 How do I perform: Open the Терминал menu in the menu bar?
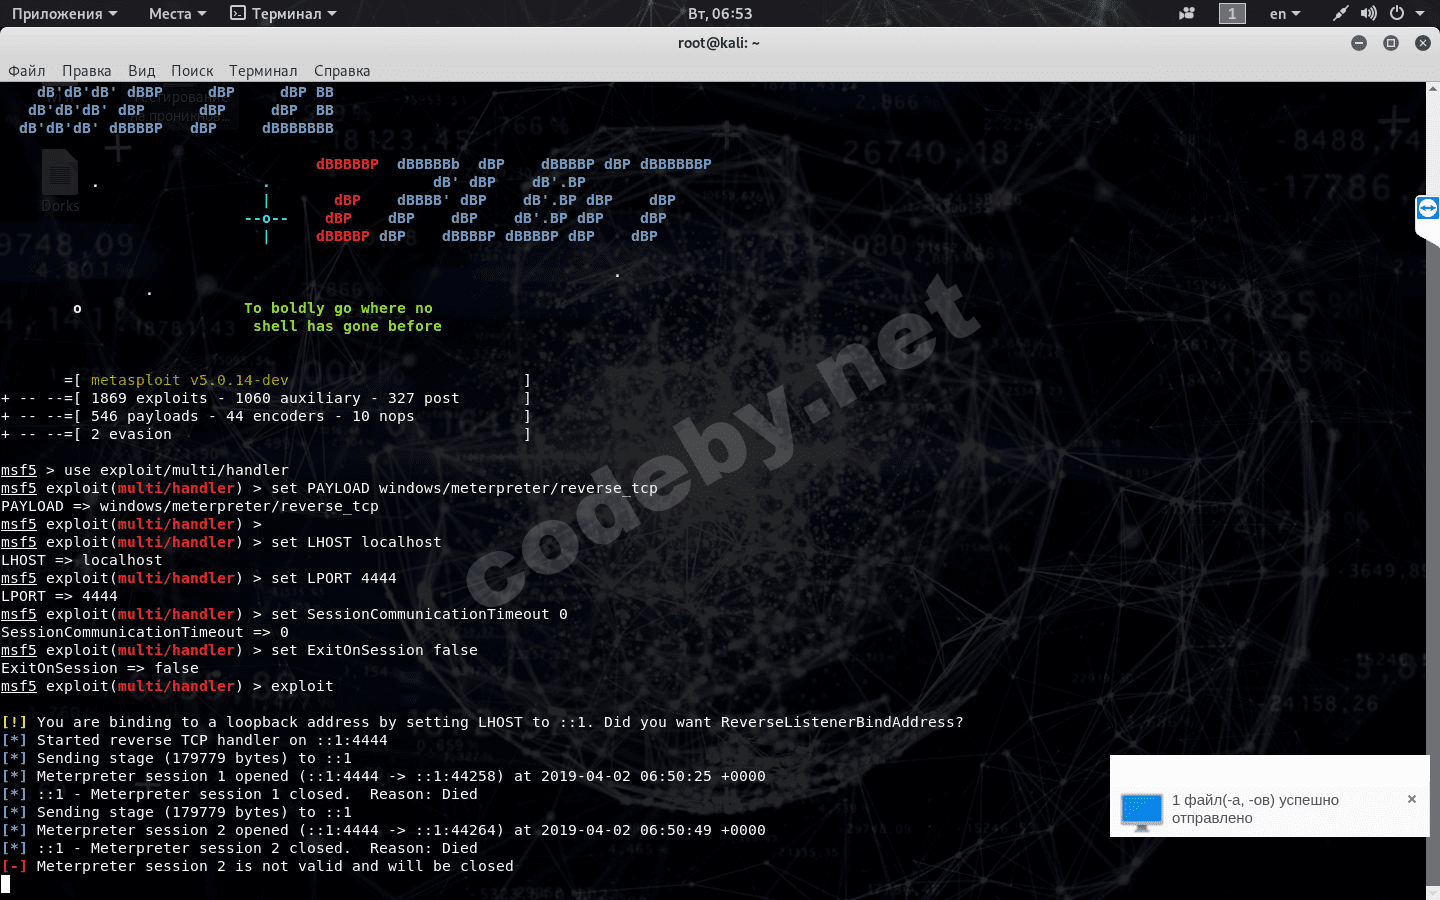pos(263,71)
